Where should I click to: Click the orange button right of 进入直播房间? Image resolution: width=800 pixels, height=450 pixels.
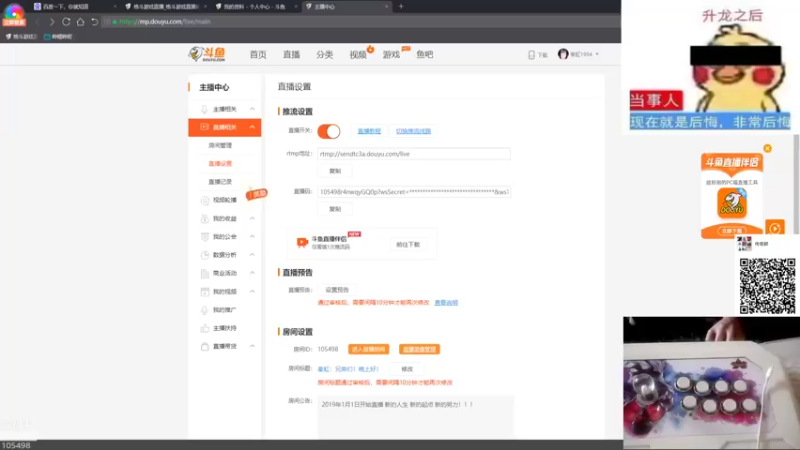(419, 349)
